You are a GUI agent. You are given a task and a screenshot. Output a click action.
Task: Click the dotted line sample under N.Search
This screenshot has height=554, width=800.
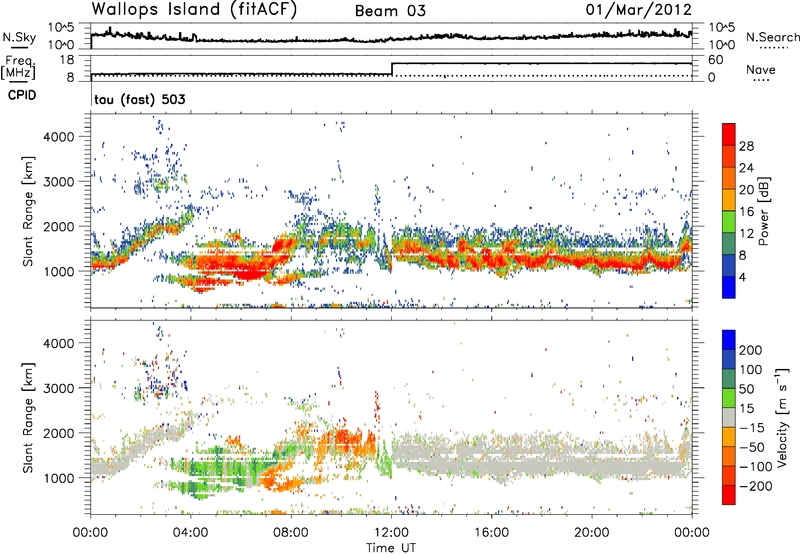774,48
